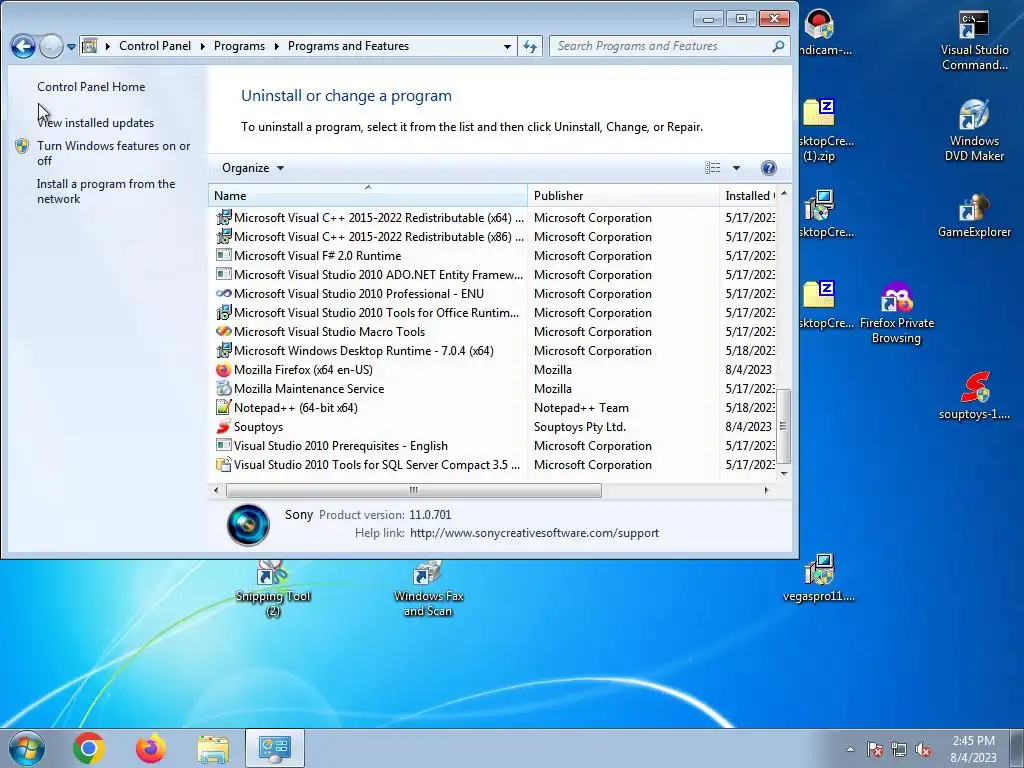The height and width of the screenshot is (768, 1024).
Task: Open Windows Explorer from the taskbar
Action: (213, 748)
